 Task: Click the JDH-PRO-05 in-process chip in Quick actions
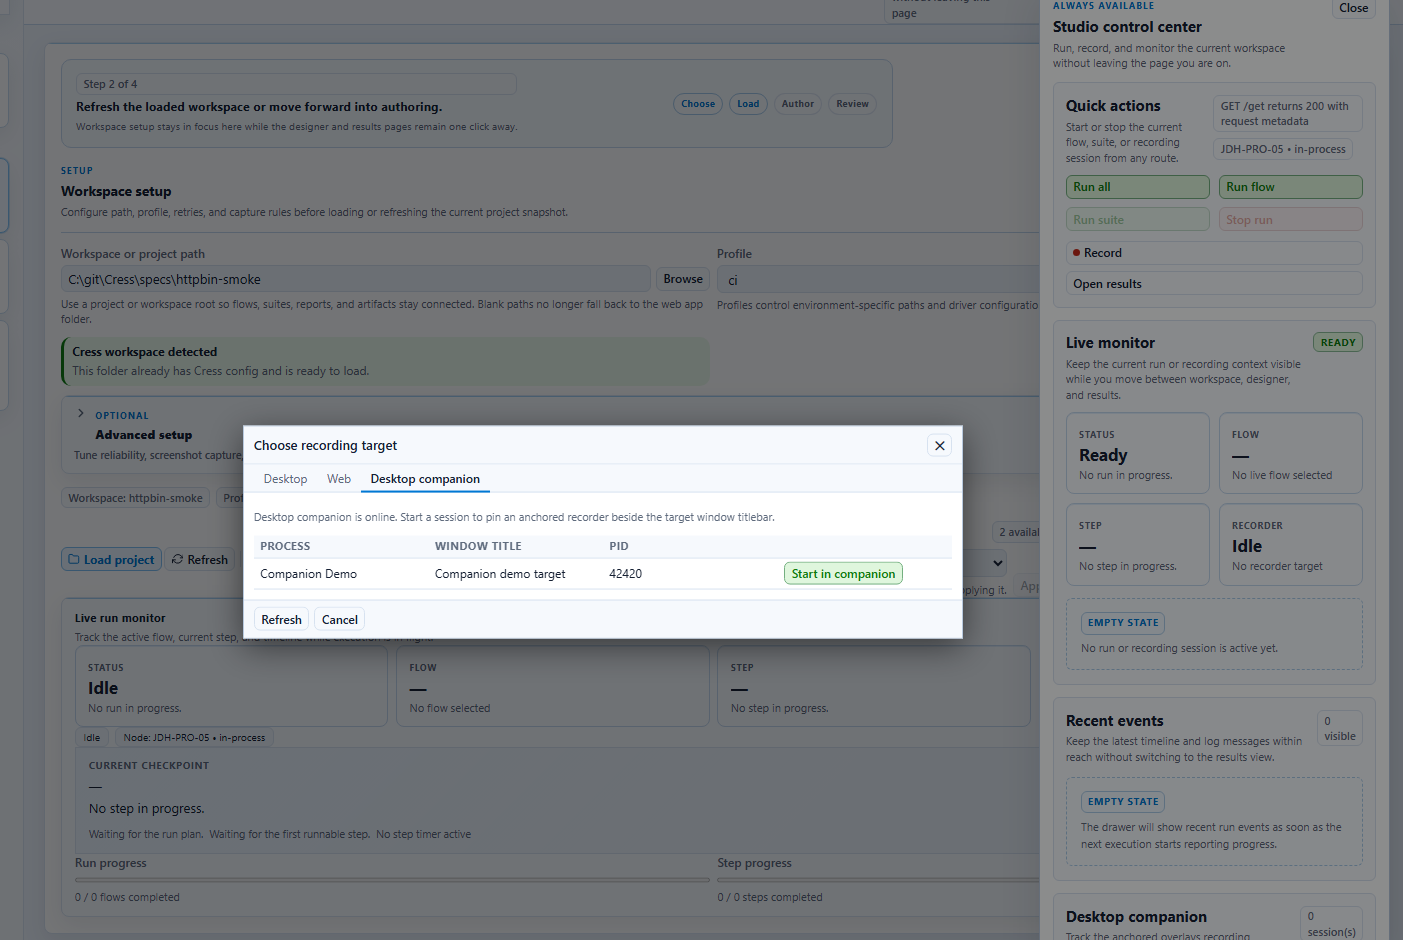point(1283,149)
